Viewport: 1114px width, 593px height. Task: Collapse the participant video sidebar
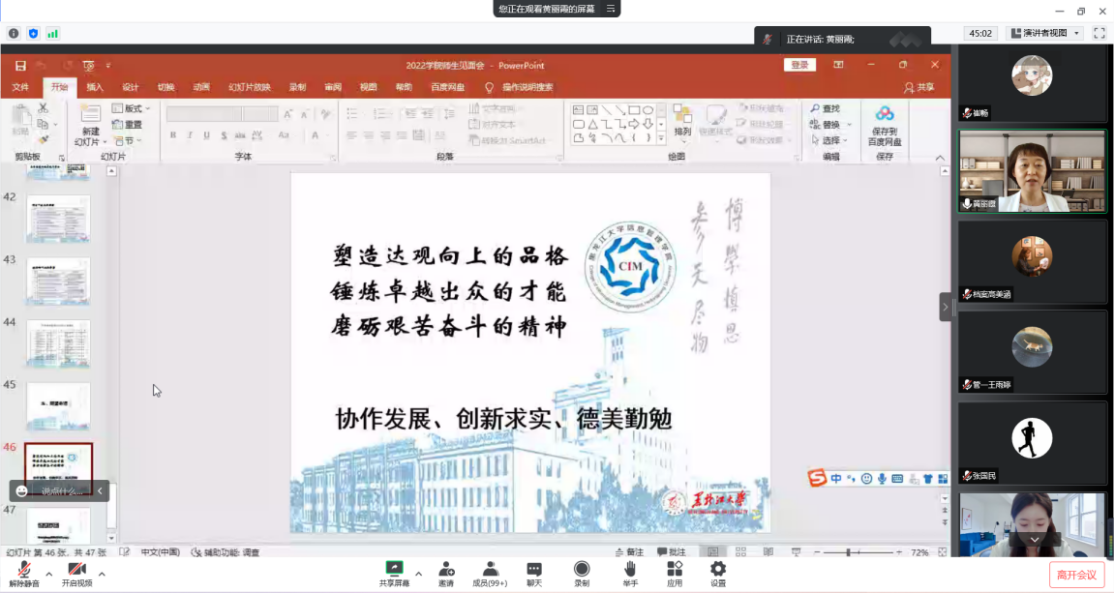point(945,306)
